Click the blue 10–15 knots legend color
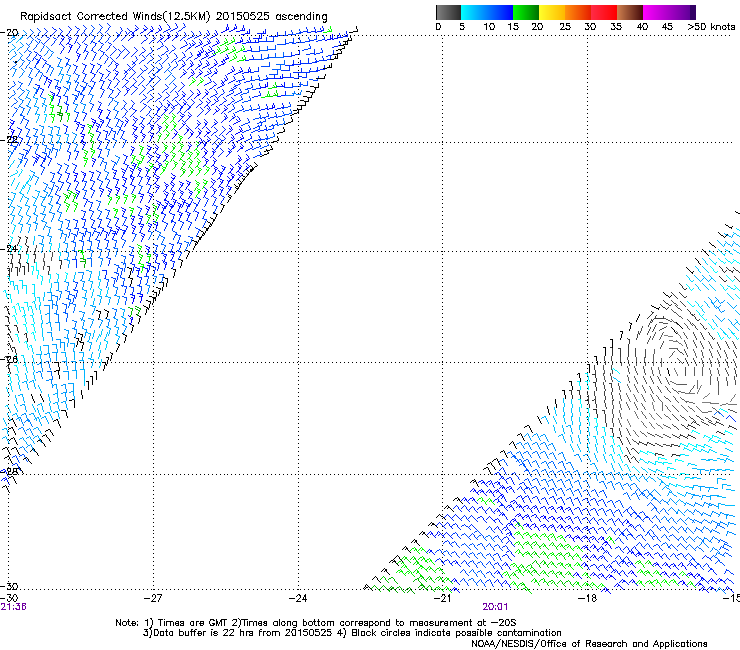 pyautogui.click(x=500, y=12)
